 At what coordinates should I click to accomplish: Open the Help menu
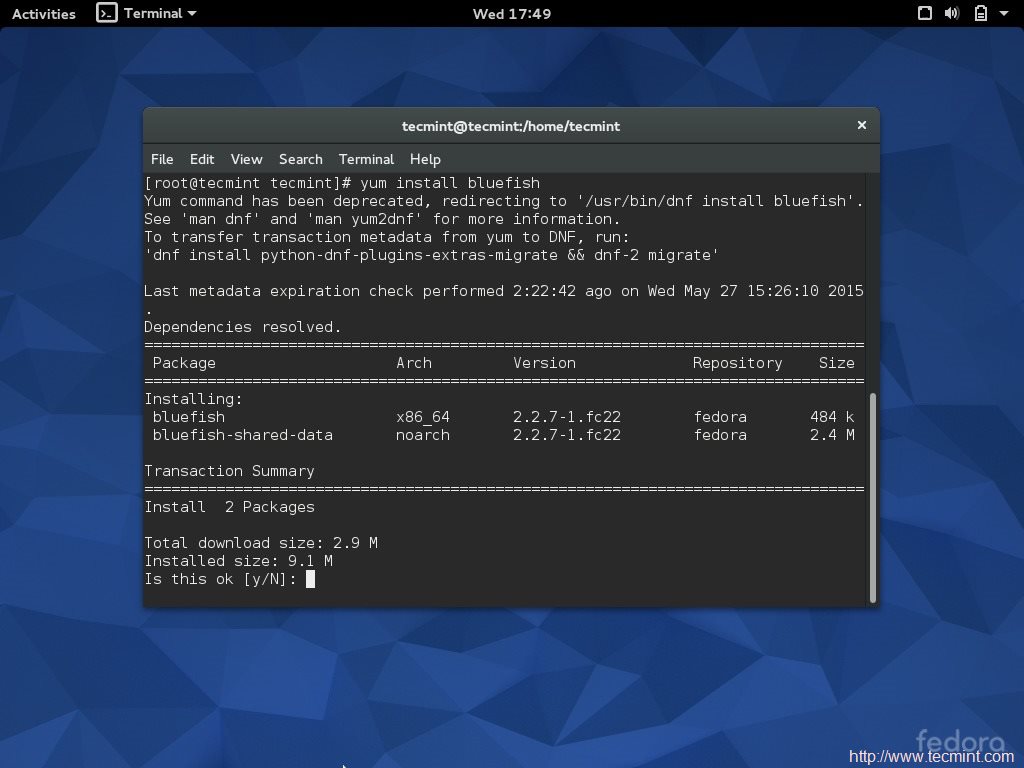click(425, 159)
